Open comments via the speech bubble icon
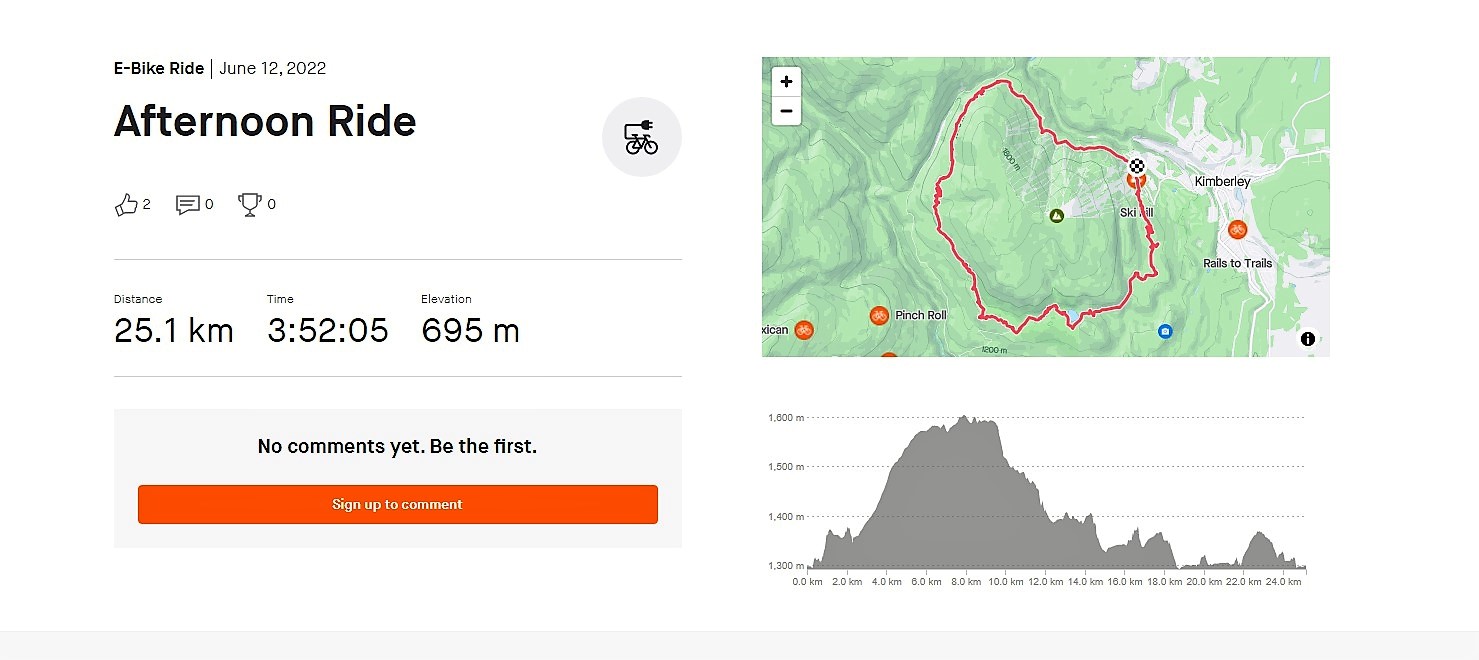Screen dimensions: 1479x660 188,203
